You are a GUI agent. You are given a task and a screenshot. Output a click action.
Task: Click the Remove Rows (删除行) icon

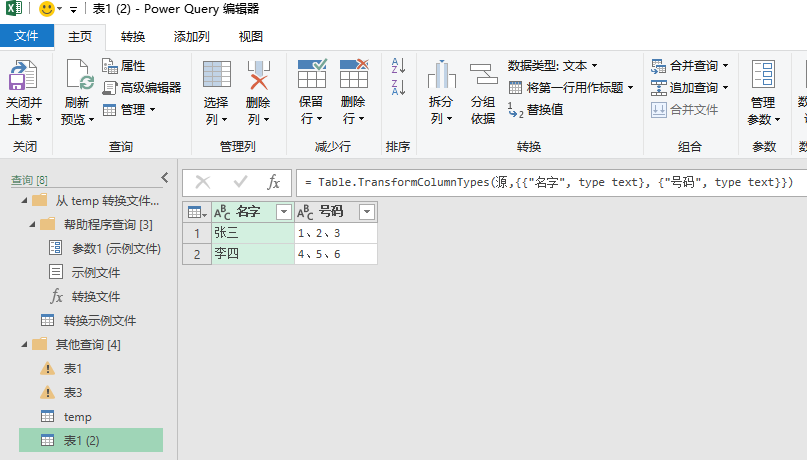(x=354, y=74)
